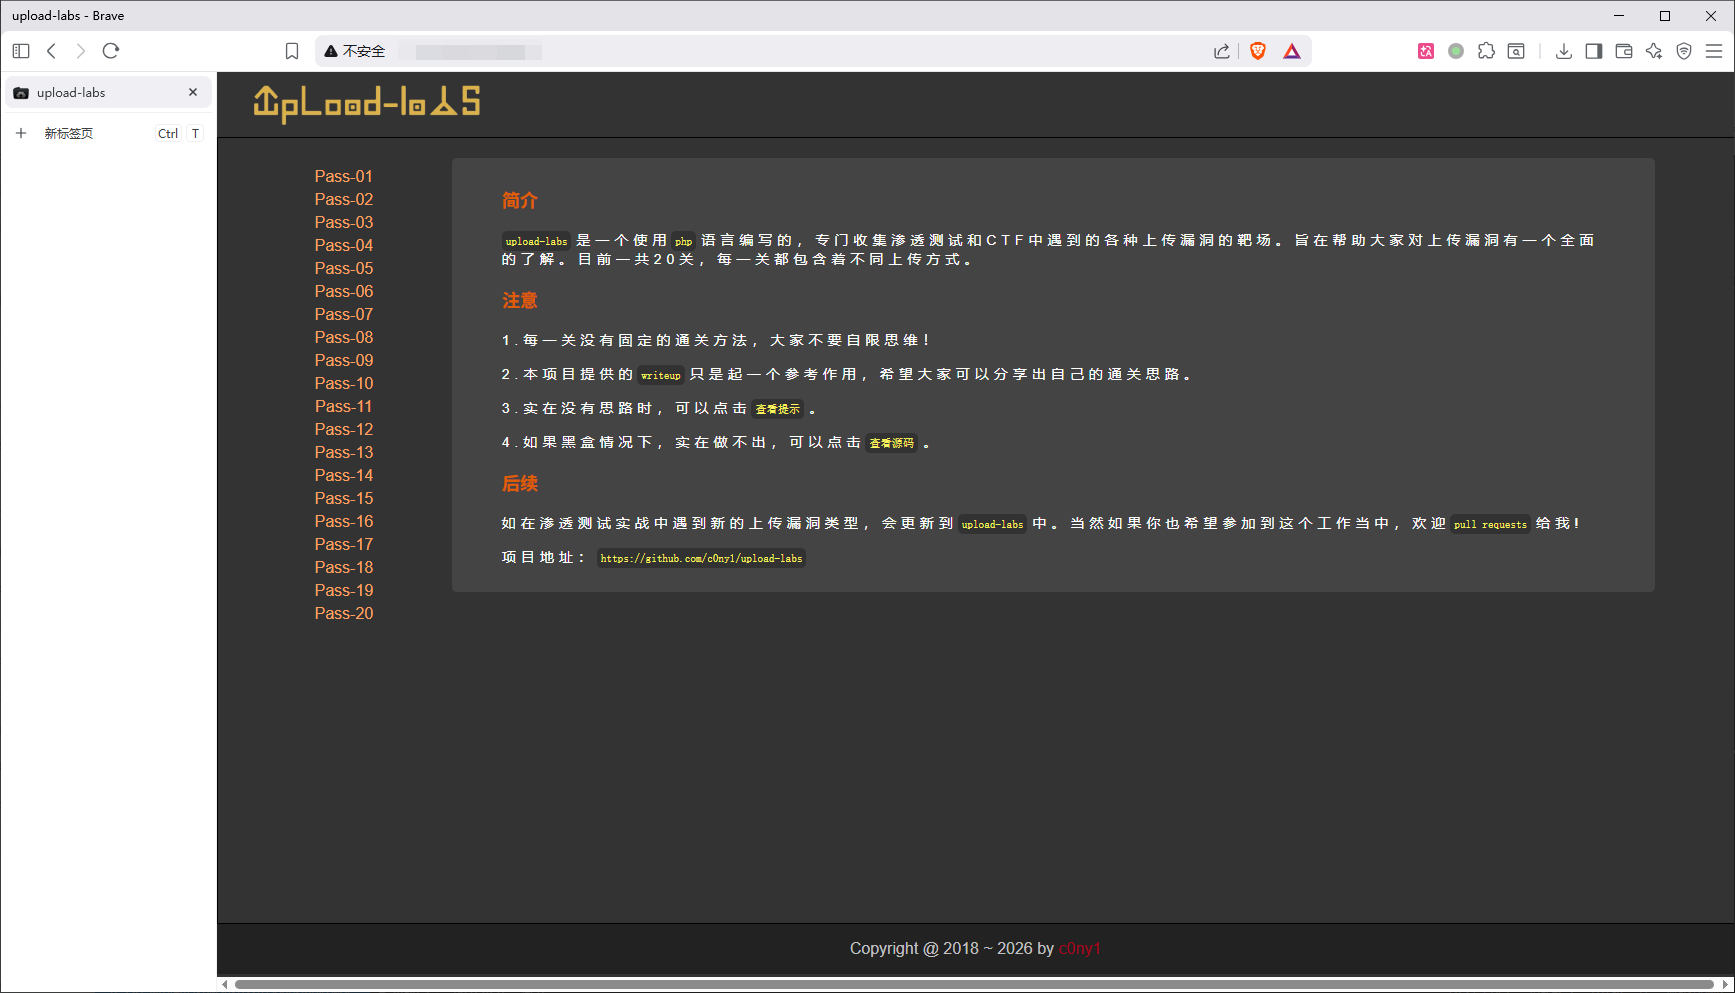1735x993 pixels.
Task: Click the "简介" heading
Action: pos(520,200)
